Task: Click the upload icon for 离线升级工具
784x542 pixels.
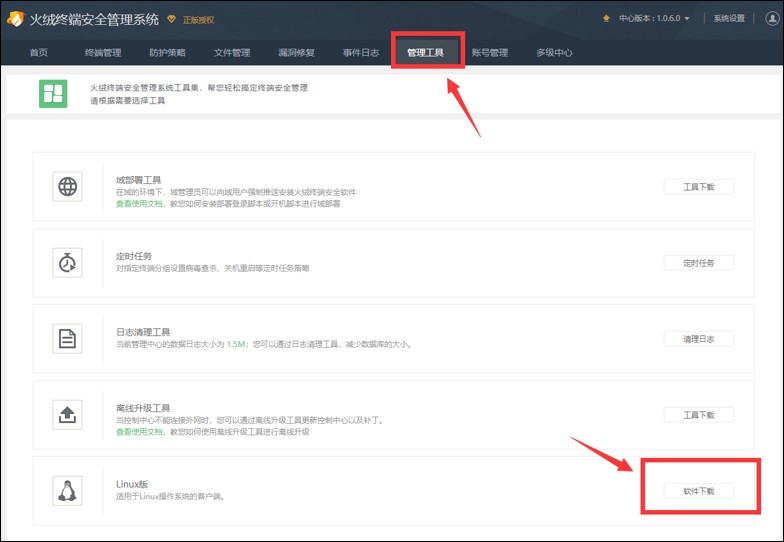Action: click(68, 414)
